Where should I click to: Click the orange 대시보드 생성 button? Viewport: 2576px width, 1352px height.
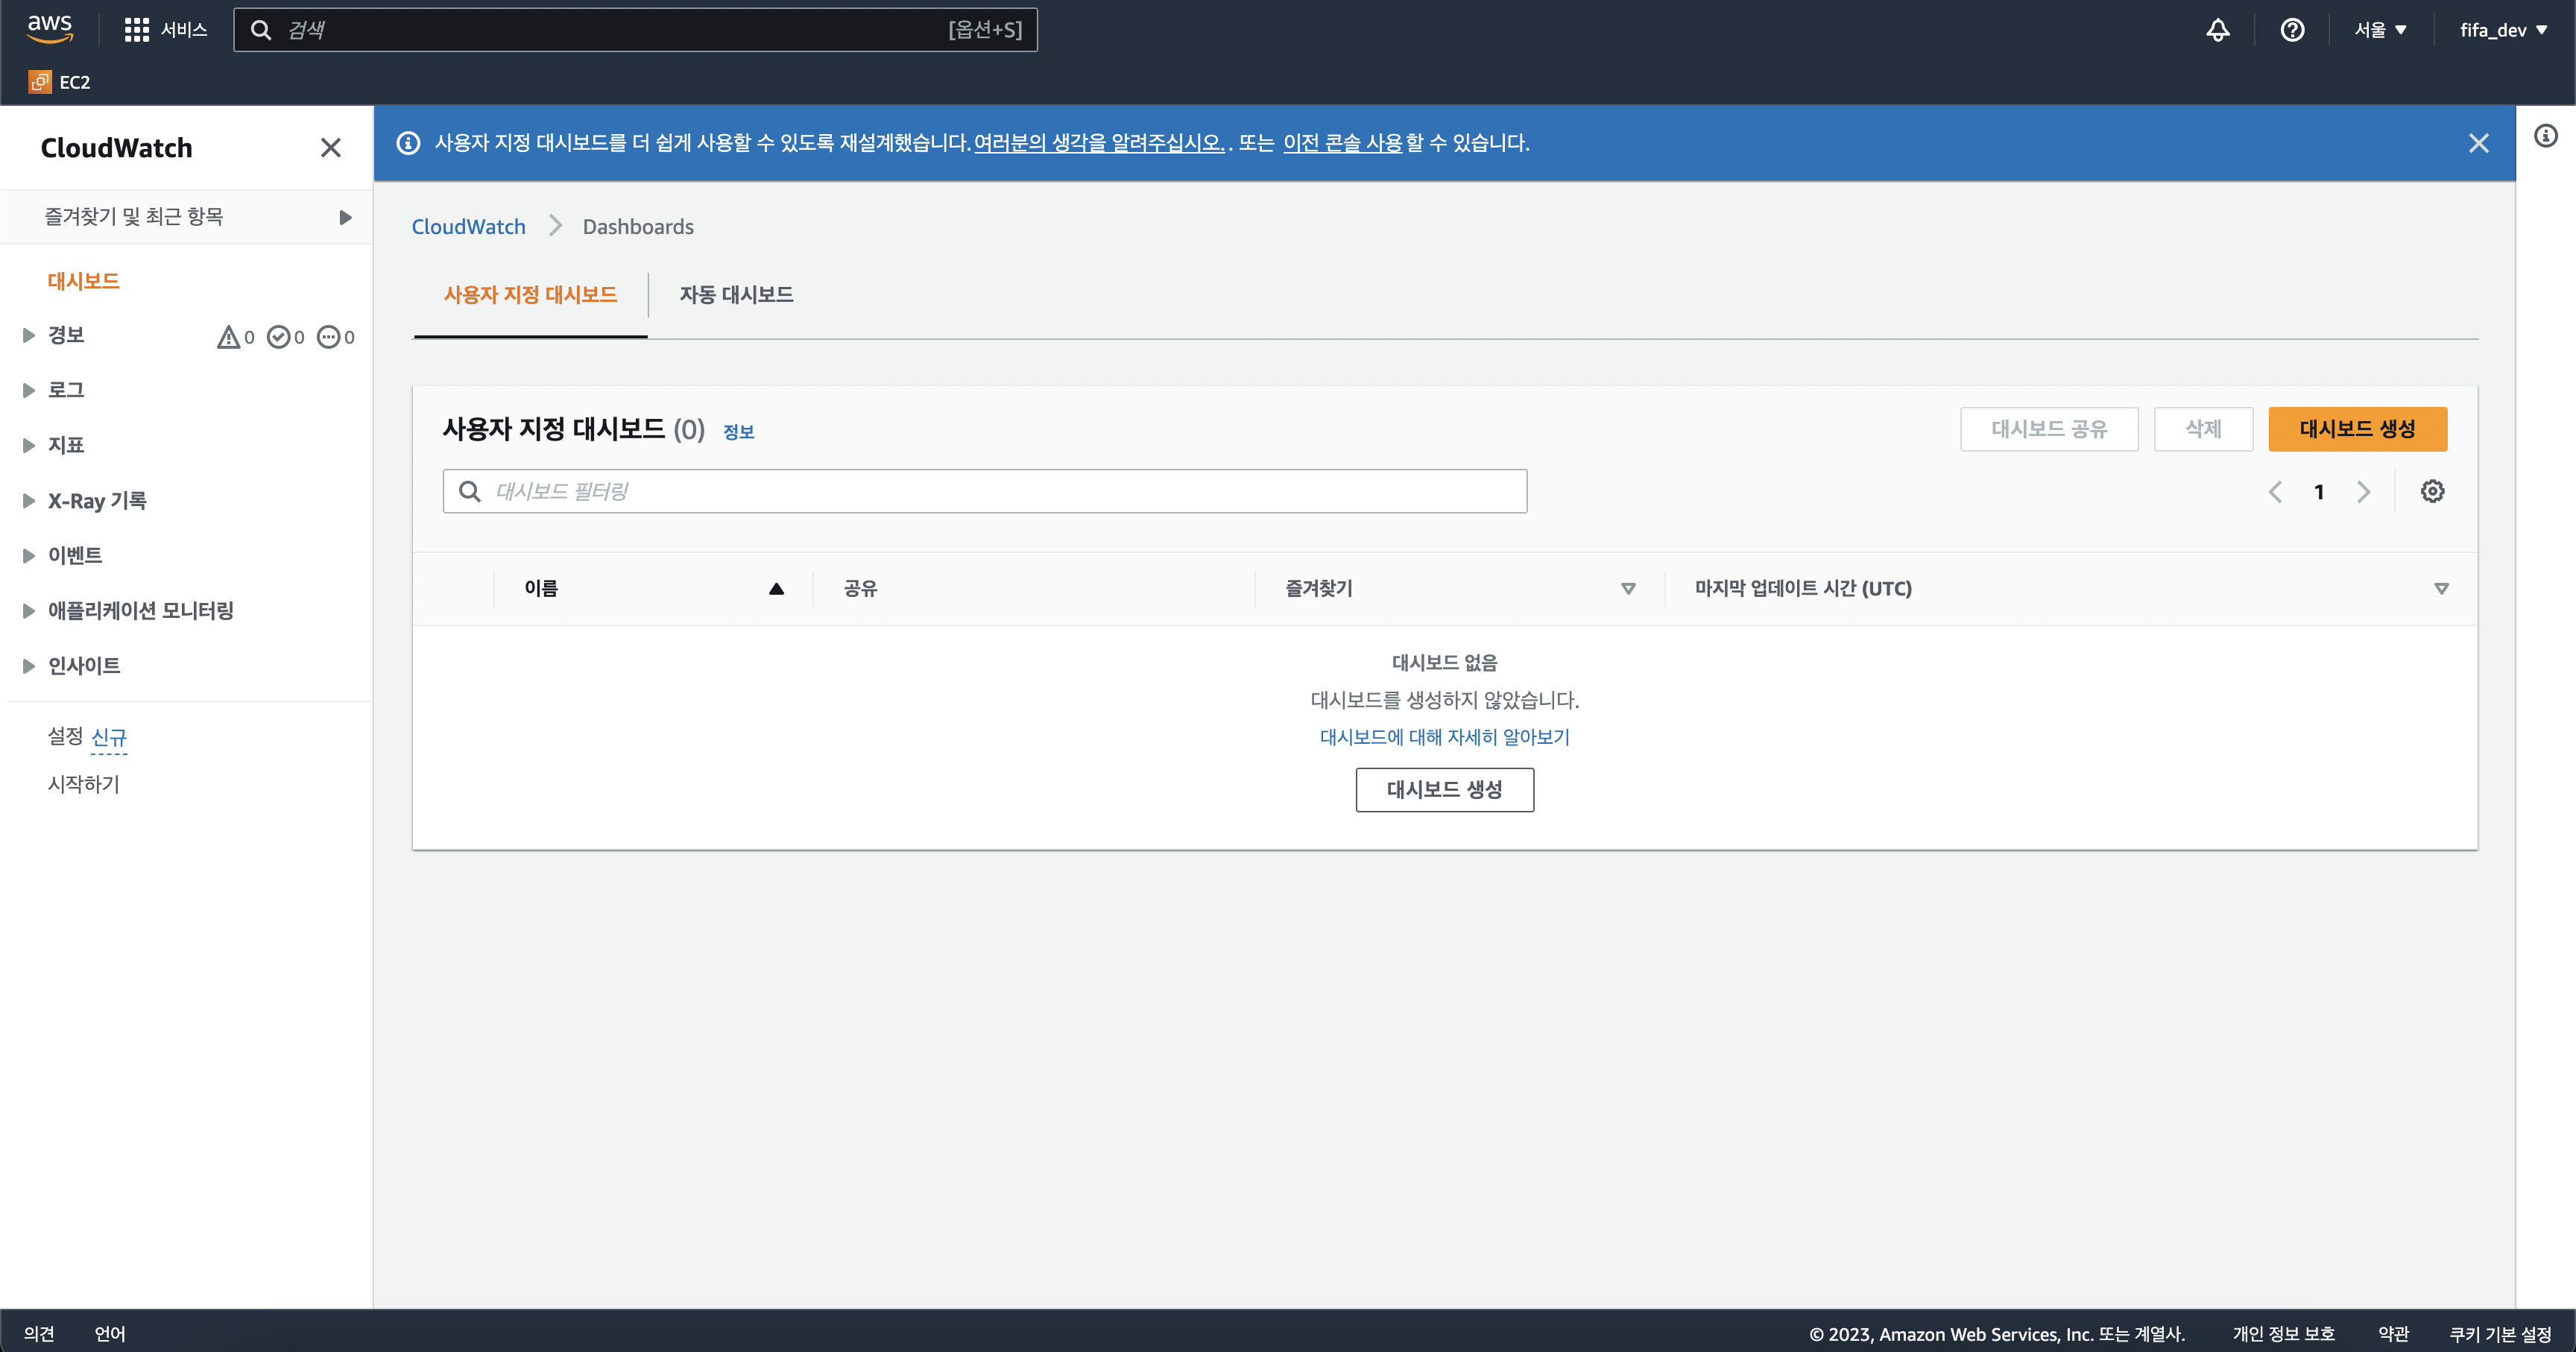pyautogui.click(x=2357, y=429)
